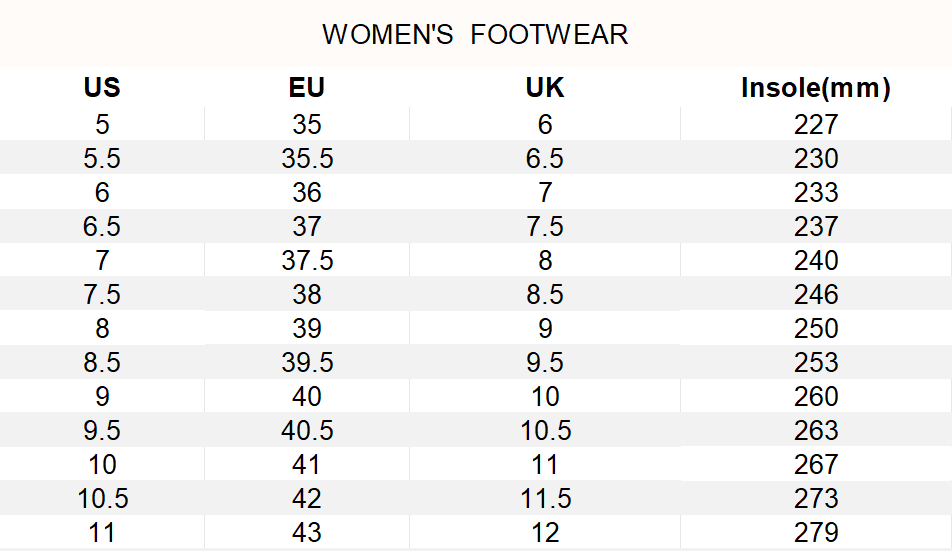Select the US column header
This screenshot has height=551, width=952.
102,88
